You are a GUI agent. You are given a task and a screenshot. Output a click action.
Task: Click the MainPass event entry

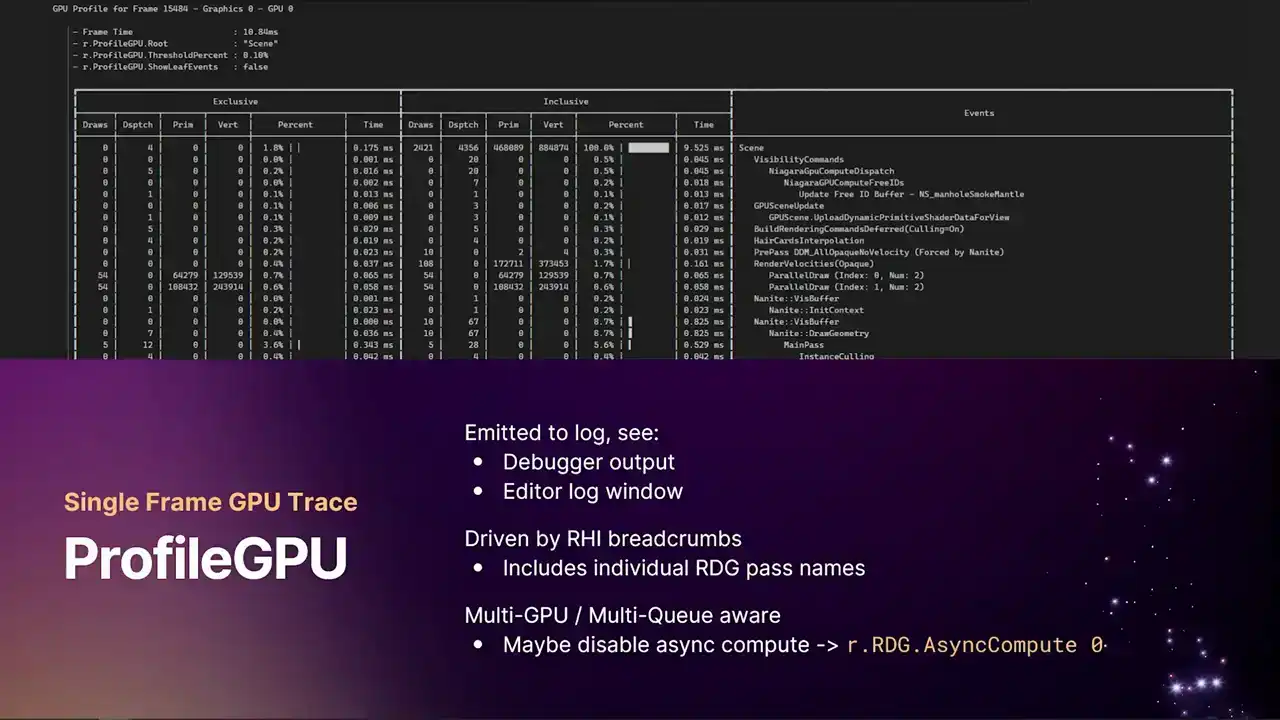point(803,345)
